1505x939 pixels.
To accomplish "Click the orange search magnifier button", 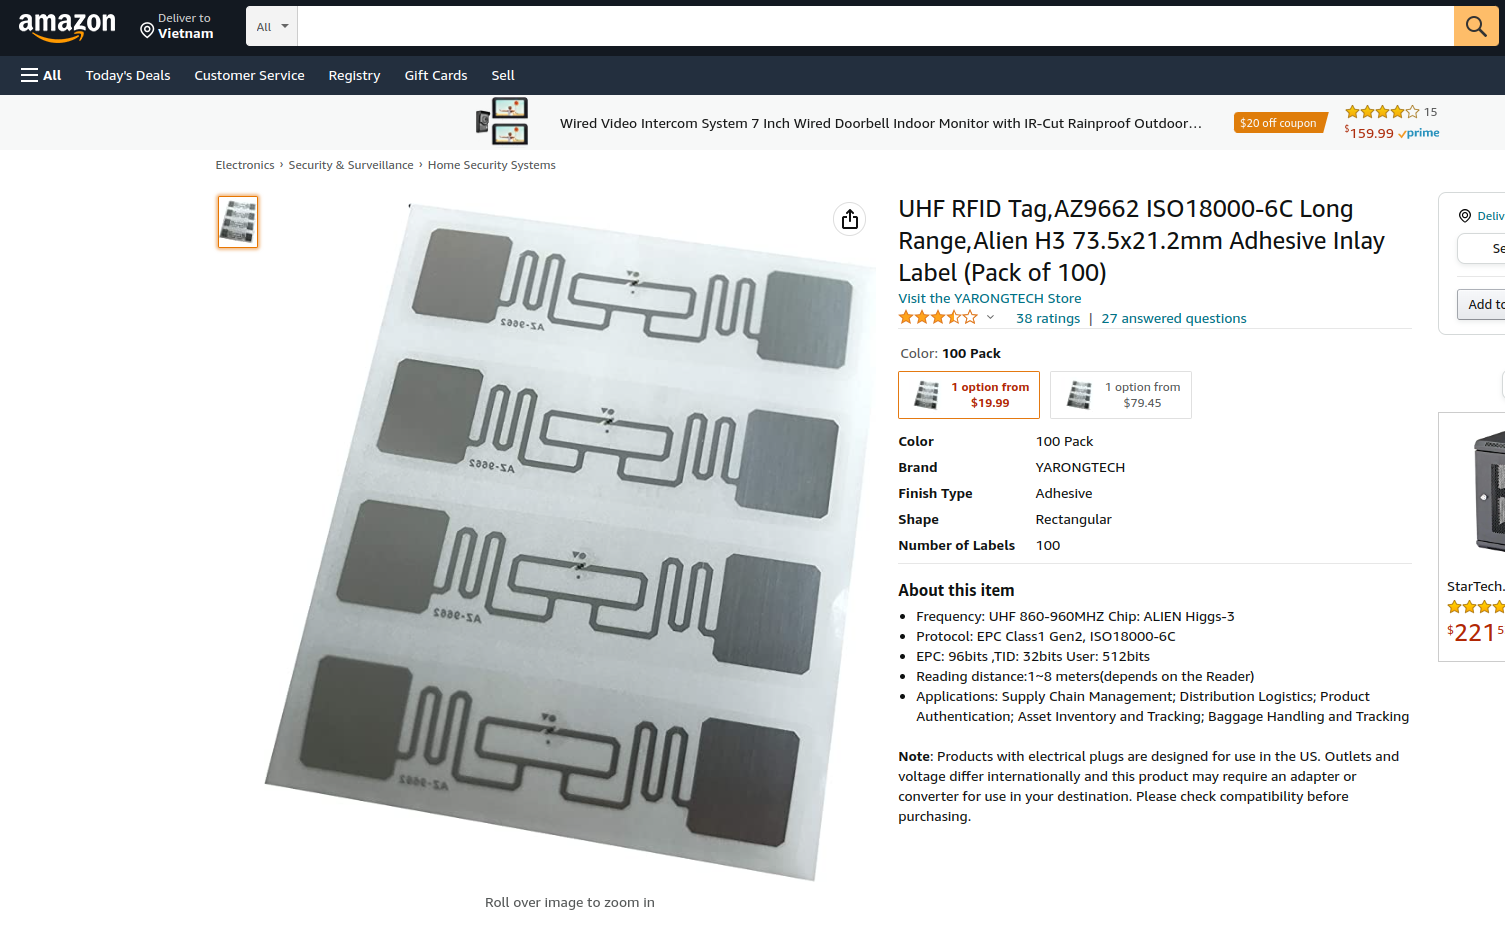I will pyautogui.click(x=1476, y=26).
